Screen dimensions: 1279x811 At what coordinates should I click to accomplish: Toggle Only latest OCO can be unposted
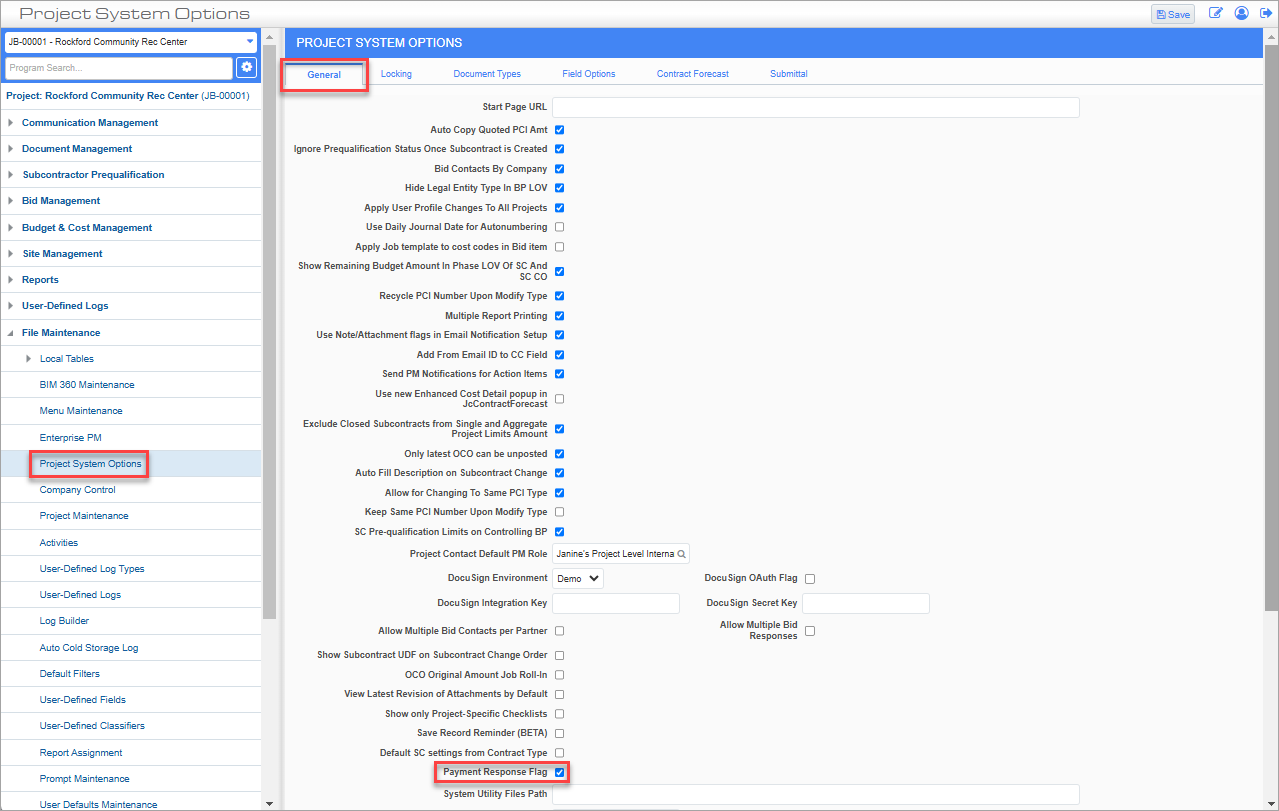click(x=560, y=454)
